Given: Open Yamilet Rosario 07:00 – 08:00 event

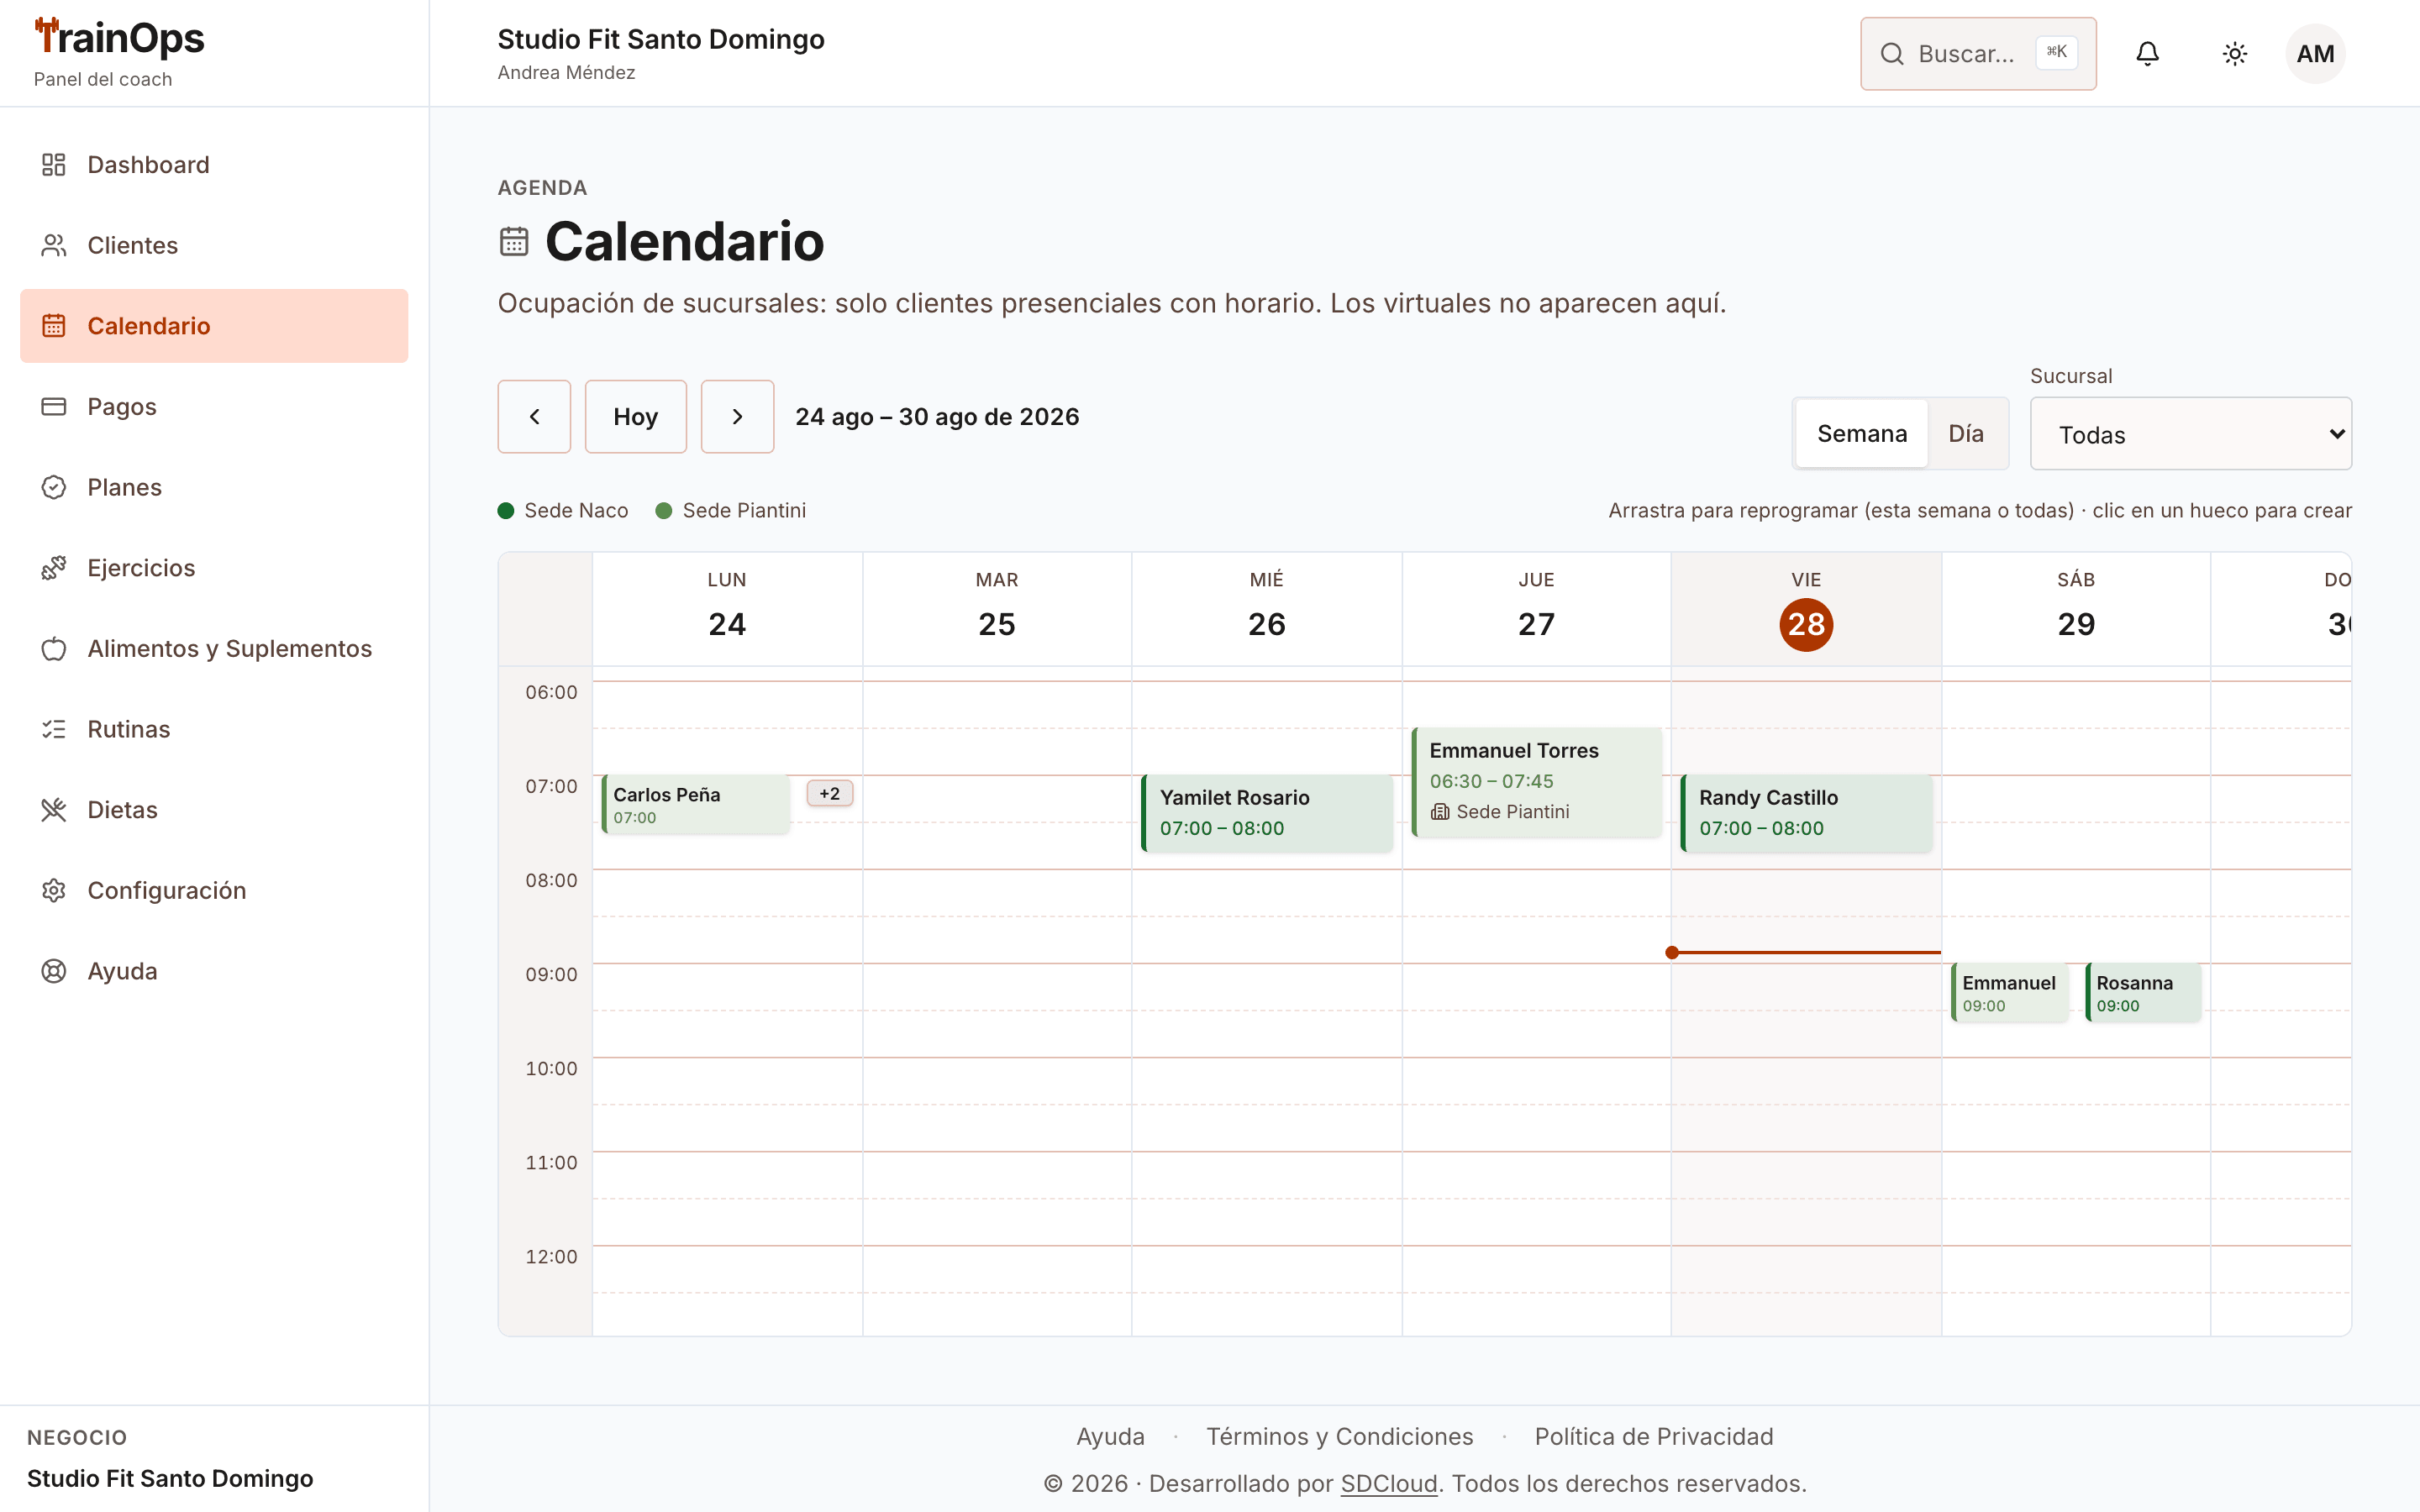Looking at the screenshot, I should click(x=1267, y=814).
